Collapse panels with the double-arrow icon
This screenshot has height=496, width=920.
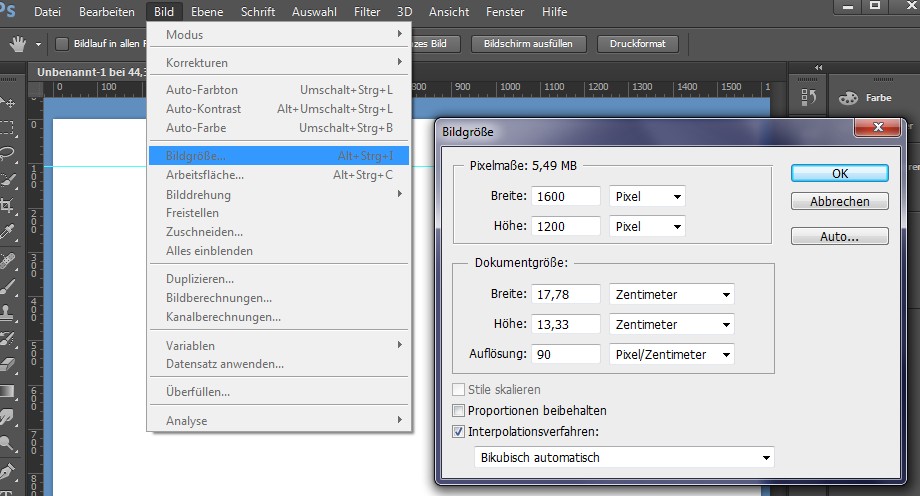818,68
